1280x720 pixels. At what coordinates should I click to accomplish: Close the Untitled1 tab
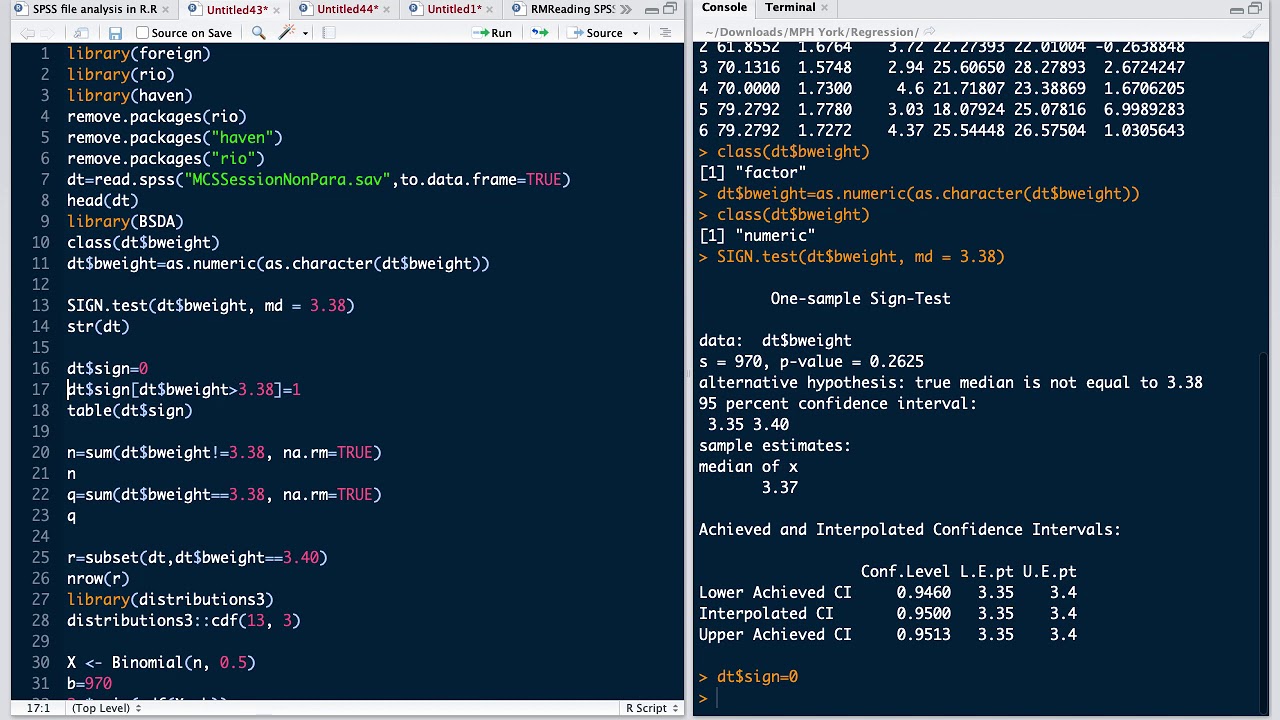pos(490,10)
